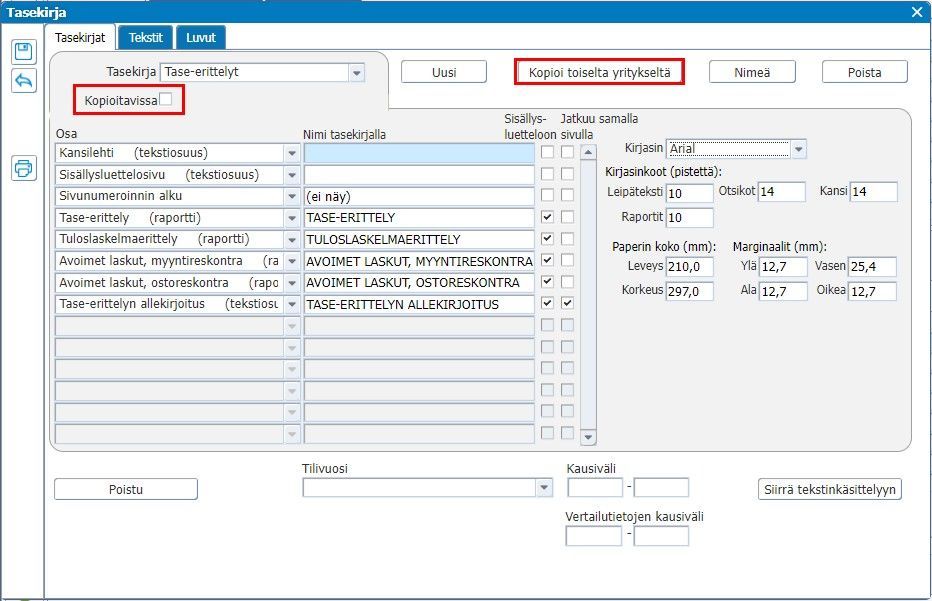Click scroll-down arrow of the Osa list
The image size is (932, 601).
coord(588,437)
